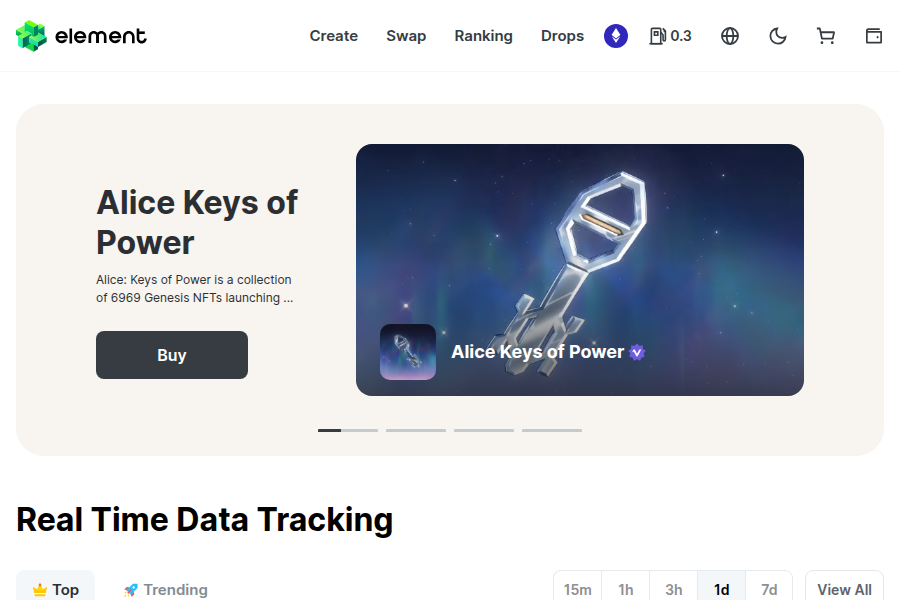The image size is (900, 600).
Task: Switch to the Trending tab
Action: [166, 589]
